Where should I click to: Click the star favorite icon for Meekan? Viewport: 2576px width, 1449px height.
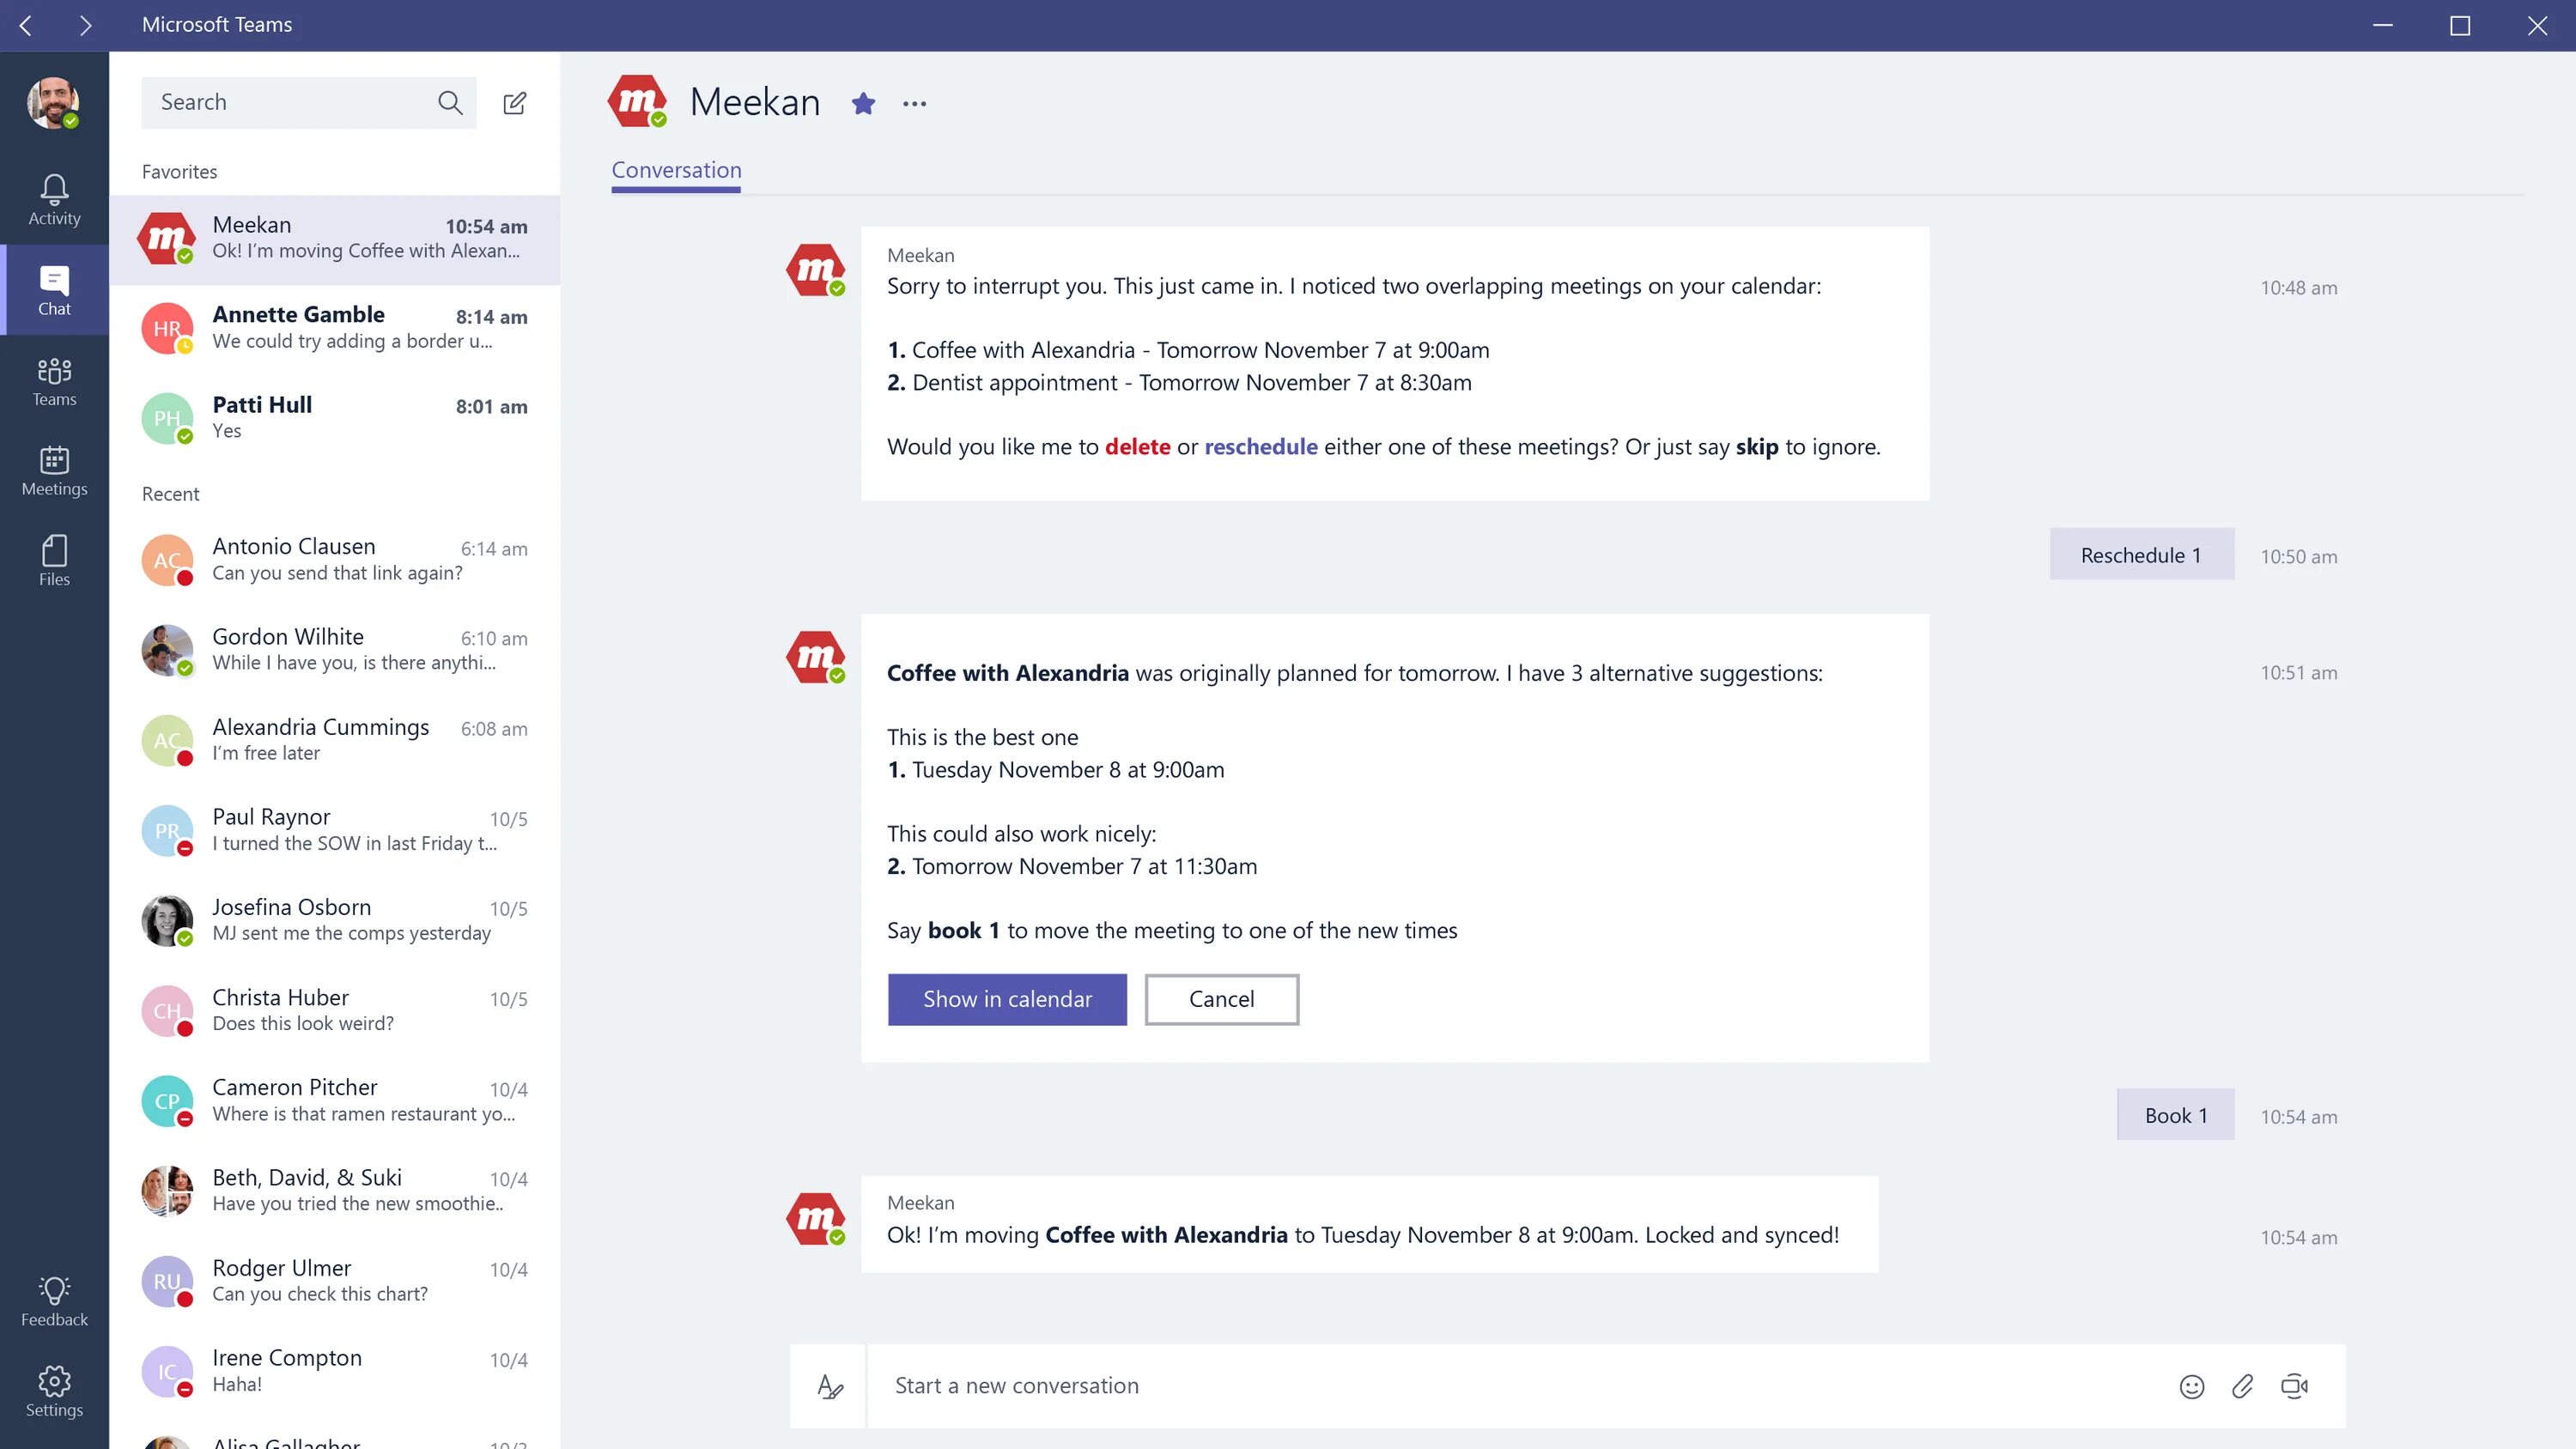click(x=861, y=103)
